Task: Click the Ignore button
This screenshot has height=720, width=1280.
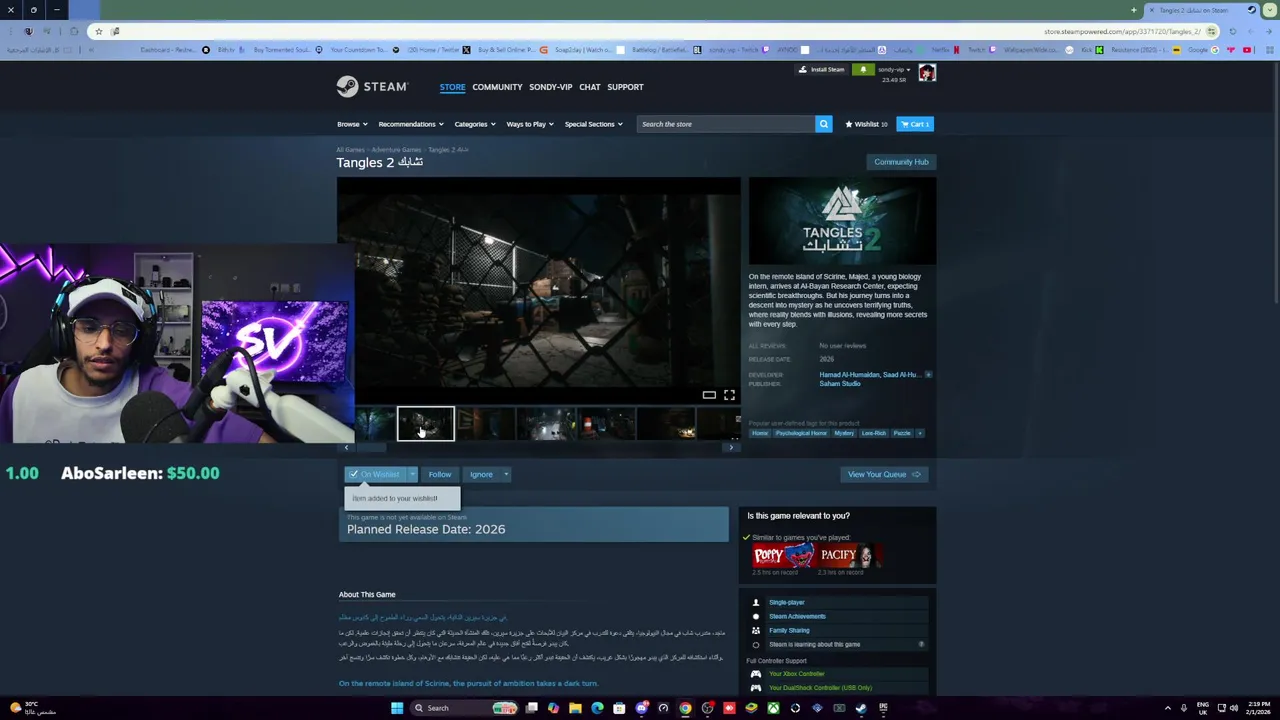Action: pyautogui.click(x=481, y=474)
